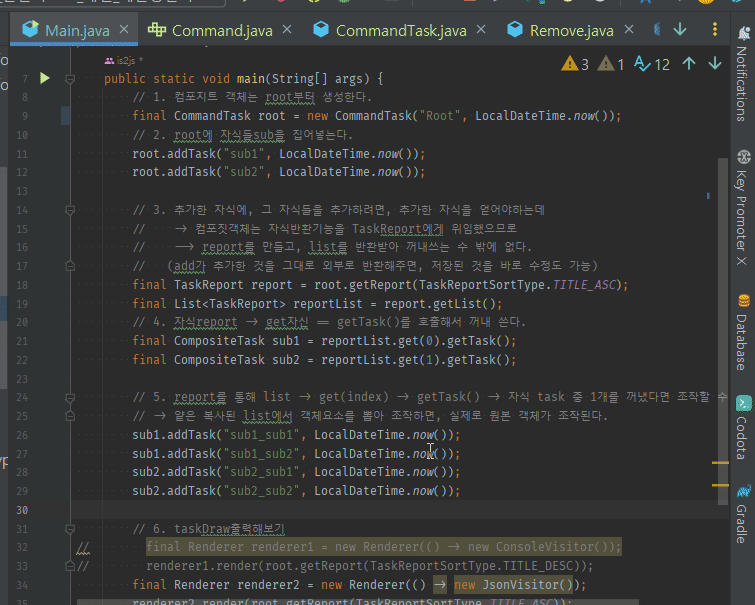Image resolution: width=755 pixels, height=605 pixels.
Task: Click reportList variable on line 19
Action: 328,304
